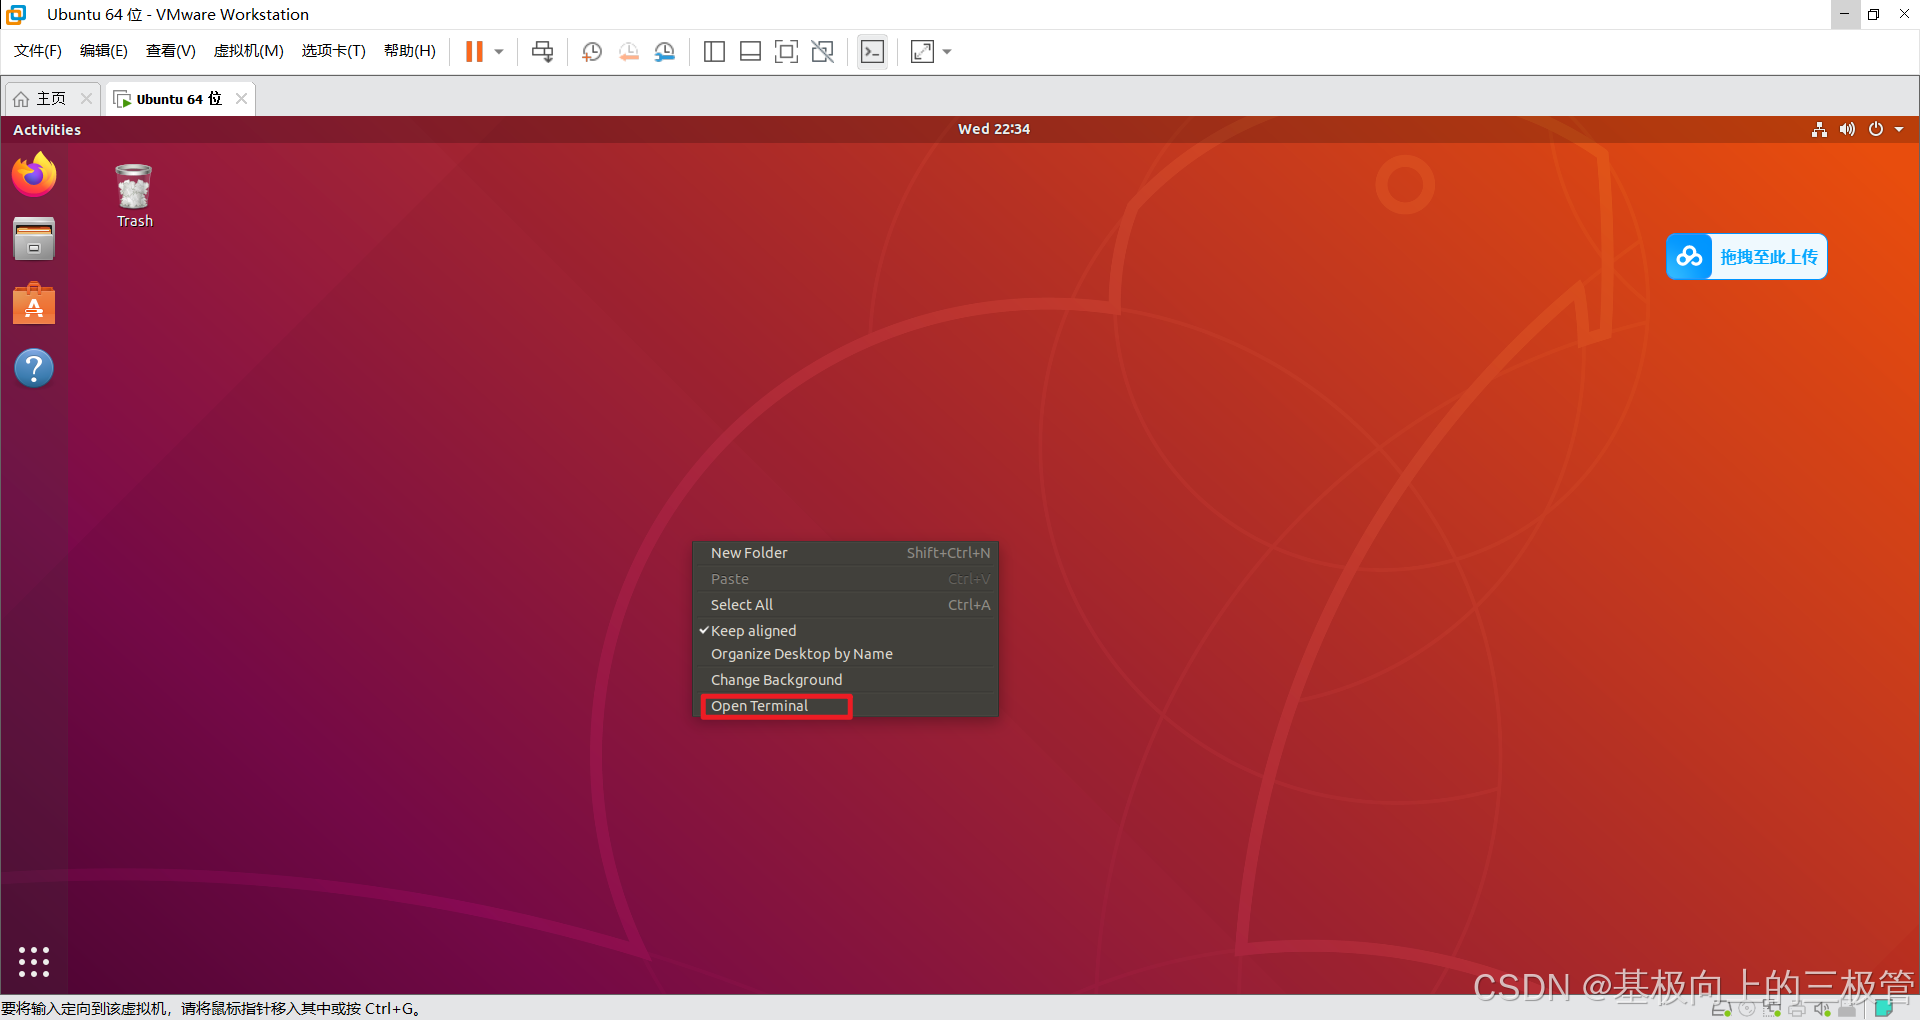
Task: Click the network icon in Ubuntu top bar
Action: (1819, 129)
